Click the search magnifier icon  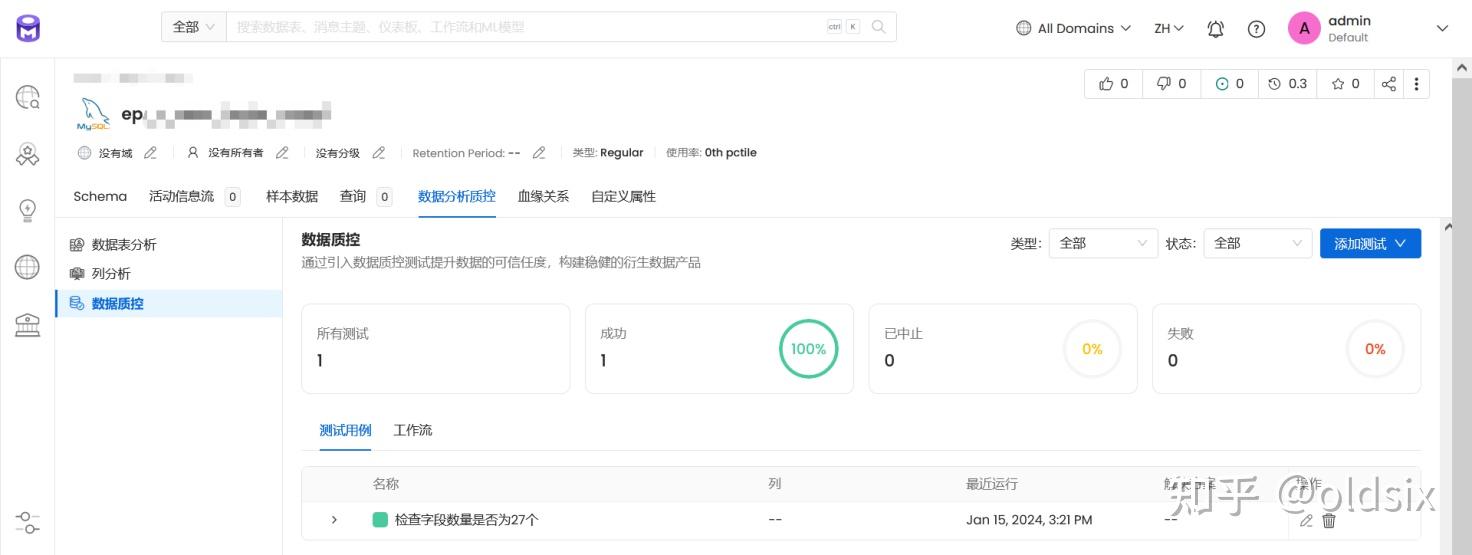click(879, 27)
